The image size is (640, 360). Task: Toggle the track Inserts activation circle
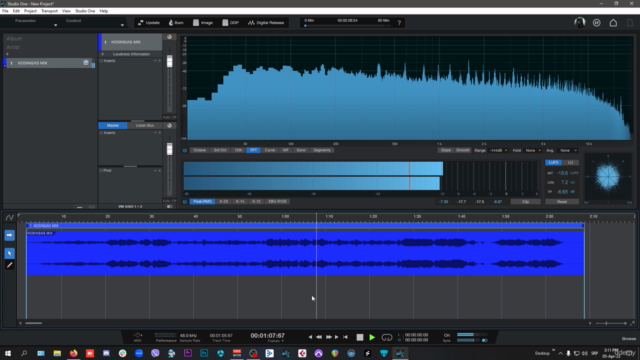101,61
